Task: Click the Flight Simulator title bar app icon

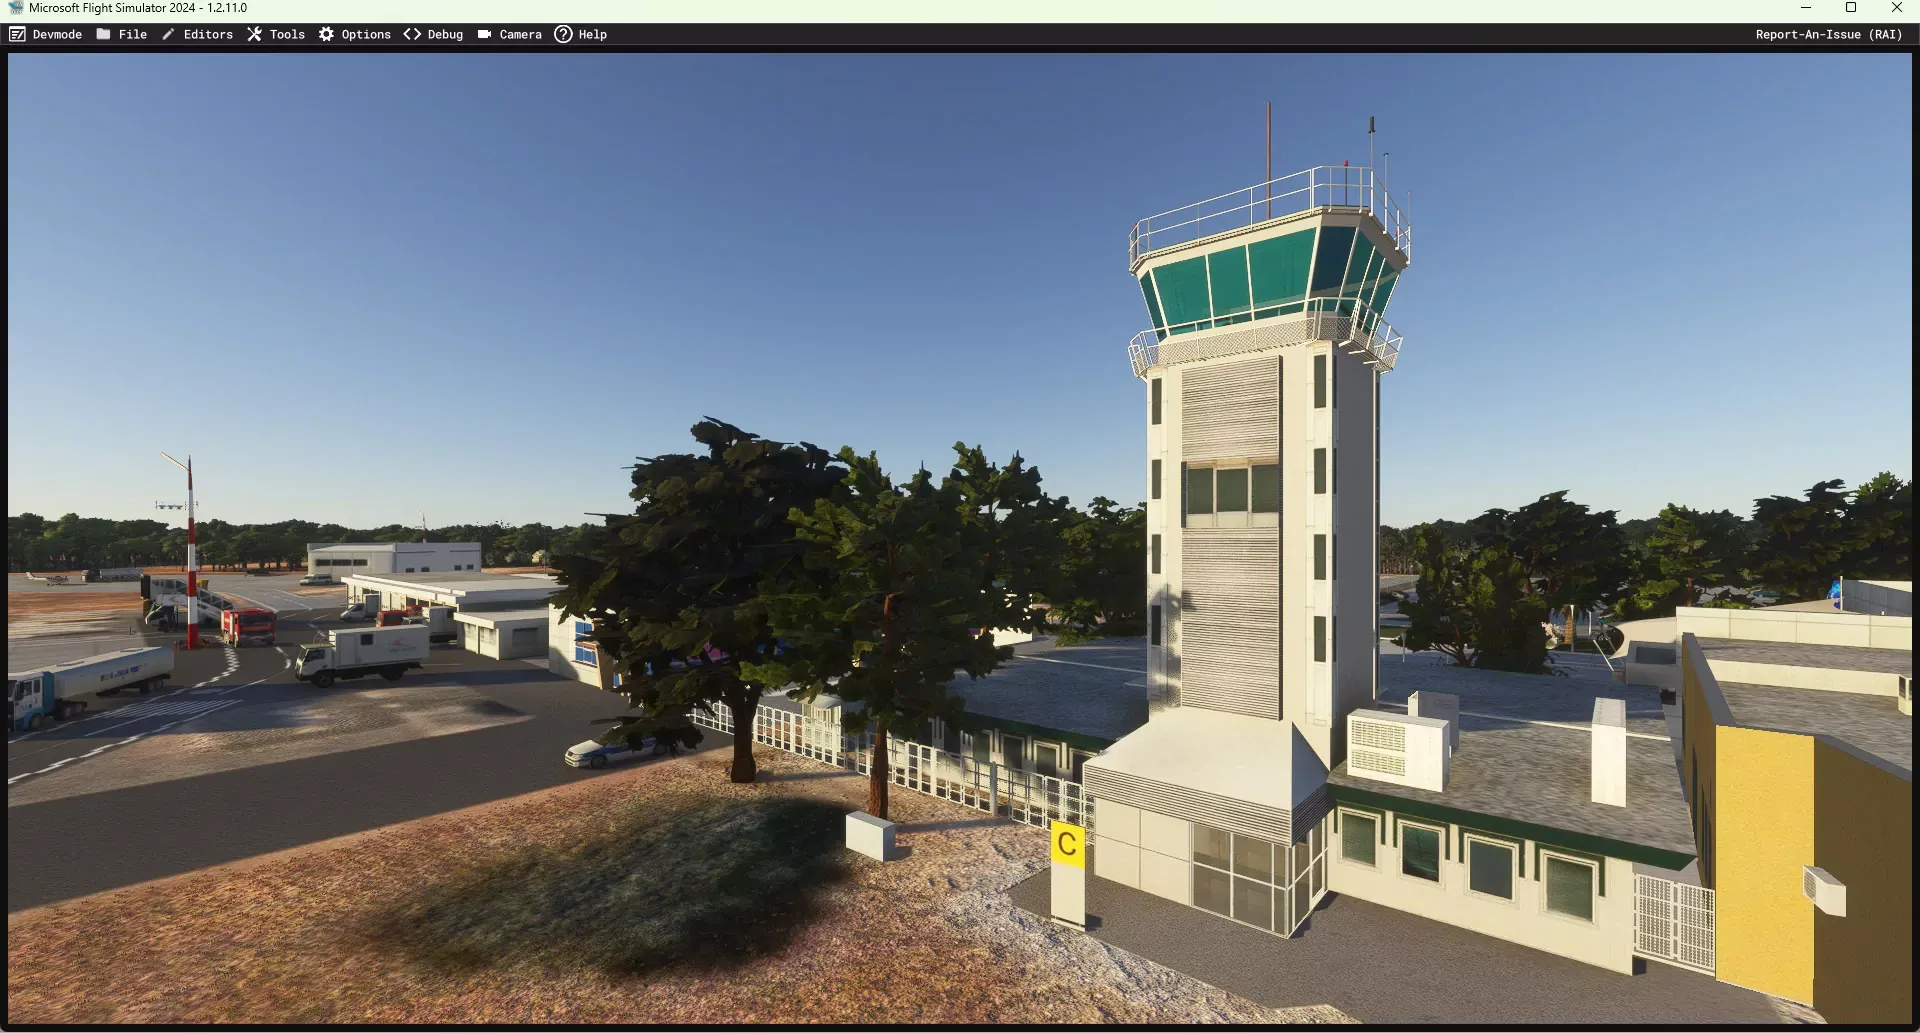Action: pos(15,8)
